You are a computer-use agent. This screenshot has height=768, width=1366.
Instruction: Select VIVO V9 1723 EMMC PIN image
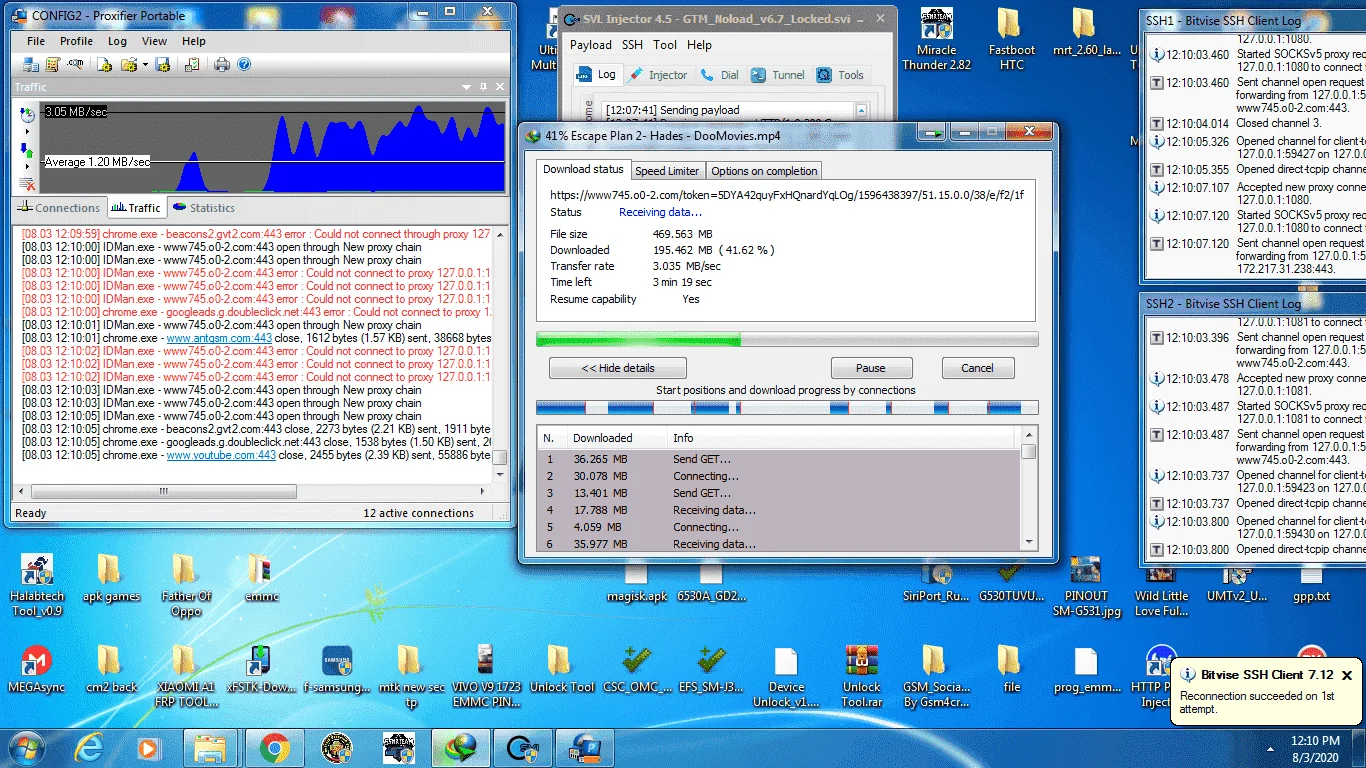click(485, 677)
